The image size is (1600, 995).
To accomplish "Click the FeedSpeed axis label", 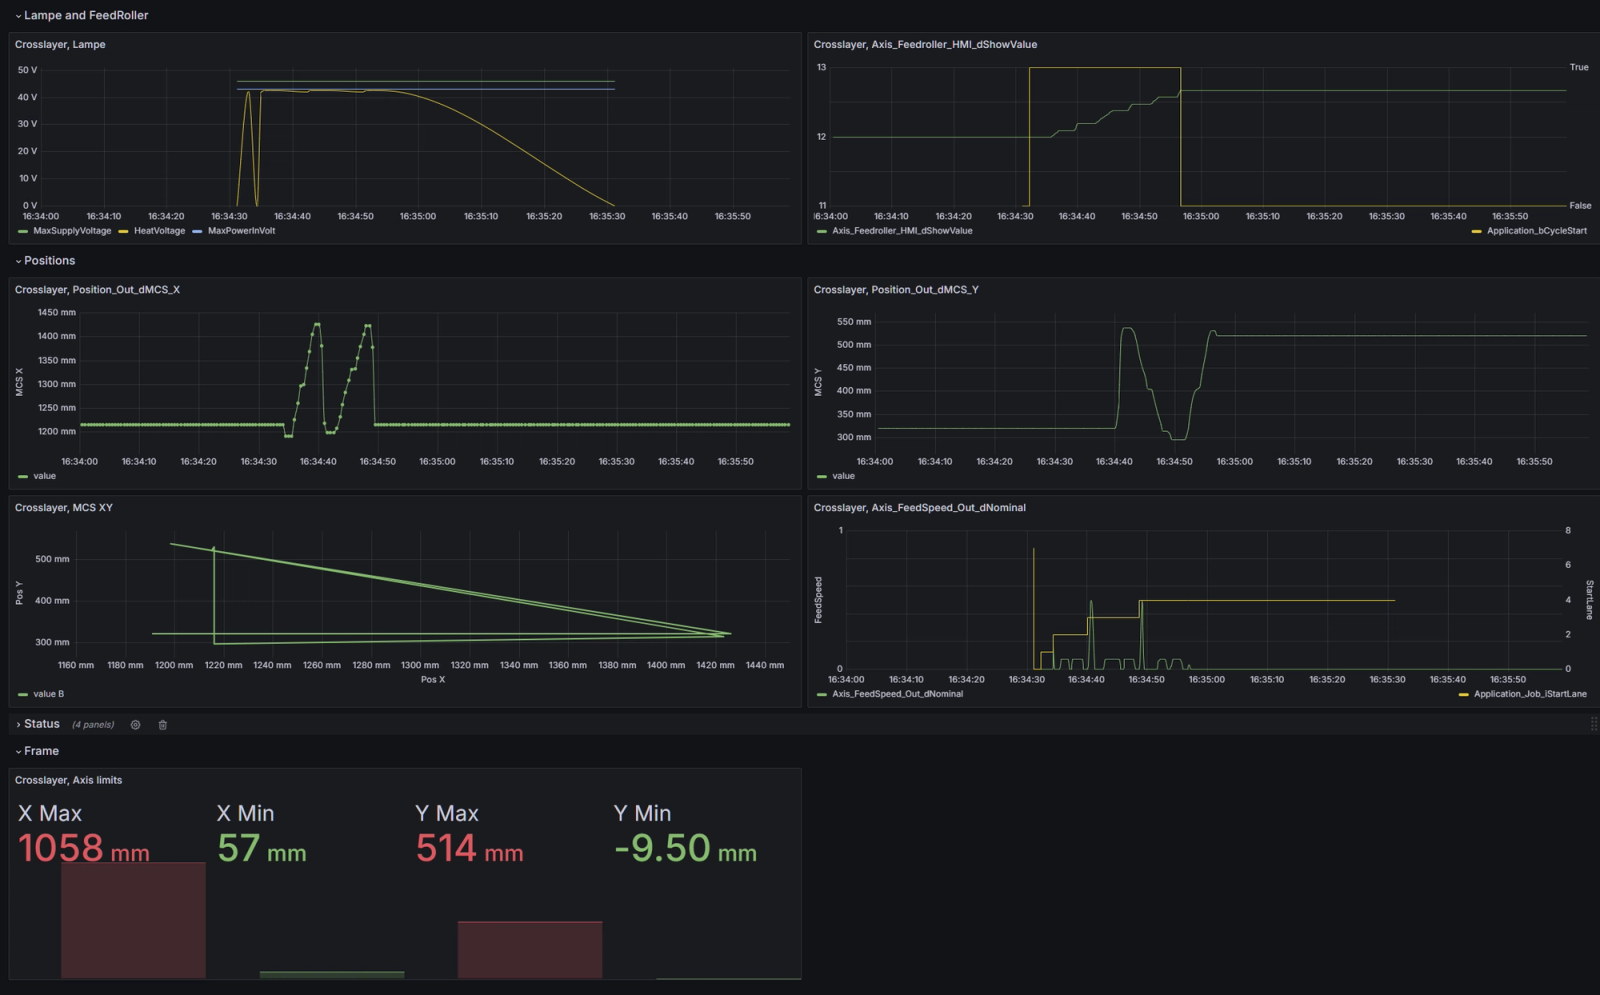I will click(818, 600).
